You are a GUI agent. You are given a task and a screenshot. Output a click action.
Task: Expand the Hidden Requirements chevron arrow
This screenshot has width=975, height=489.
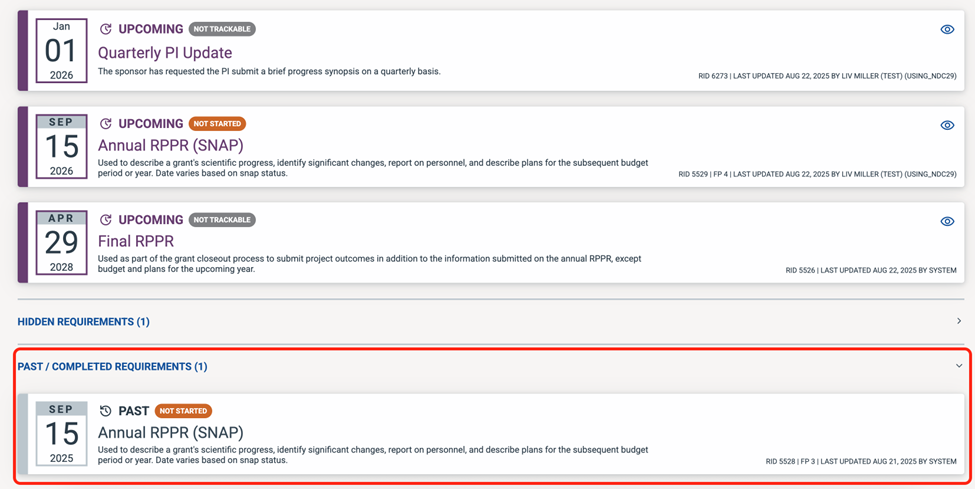click(x=958, y=321)
